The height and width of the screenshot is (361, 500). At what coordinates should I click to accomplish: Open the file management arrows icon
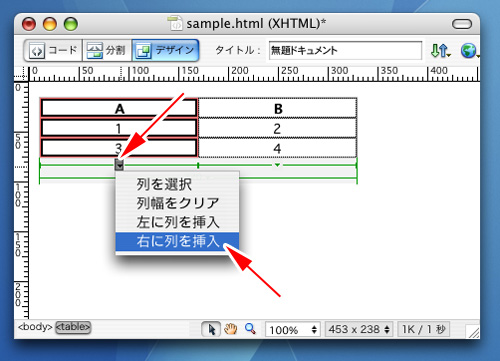pyautogui.click(x=440, y=51)
